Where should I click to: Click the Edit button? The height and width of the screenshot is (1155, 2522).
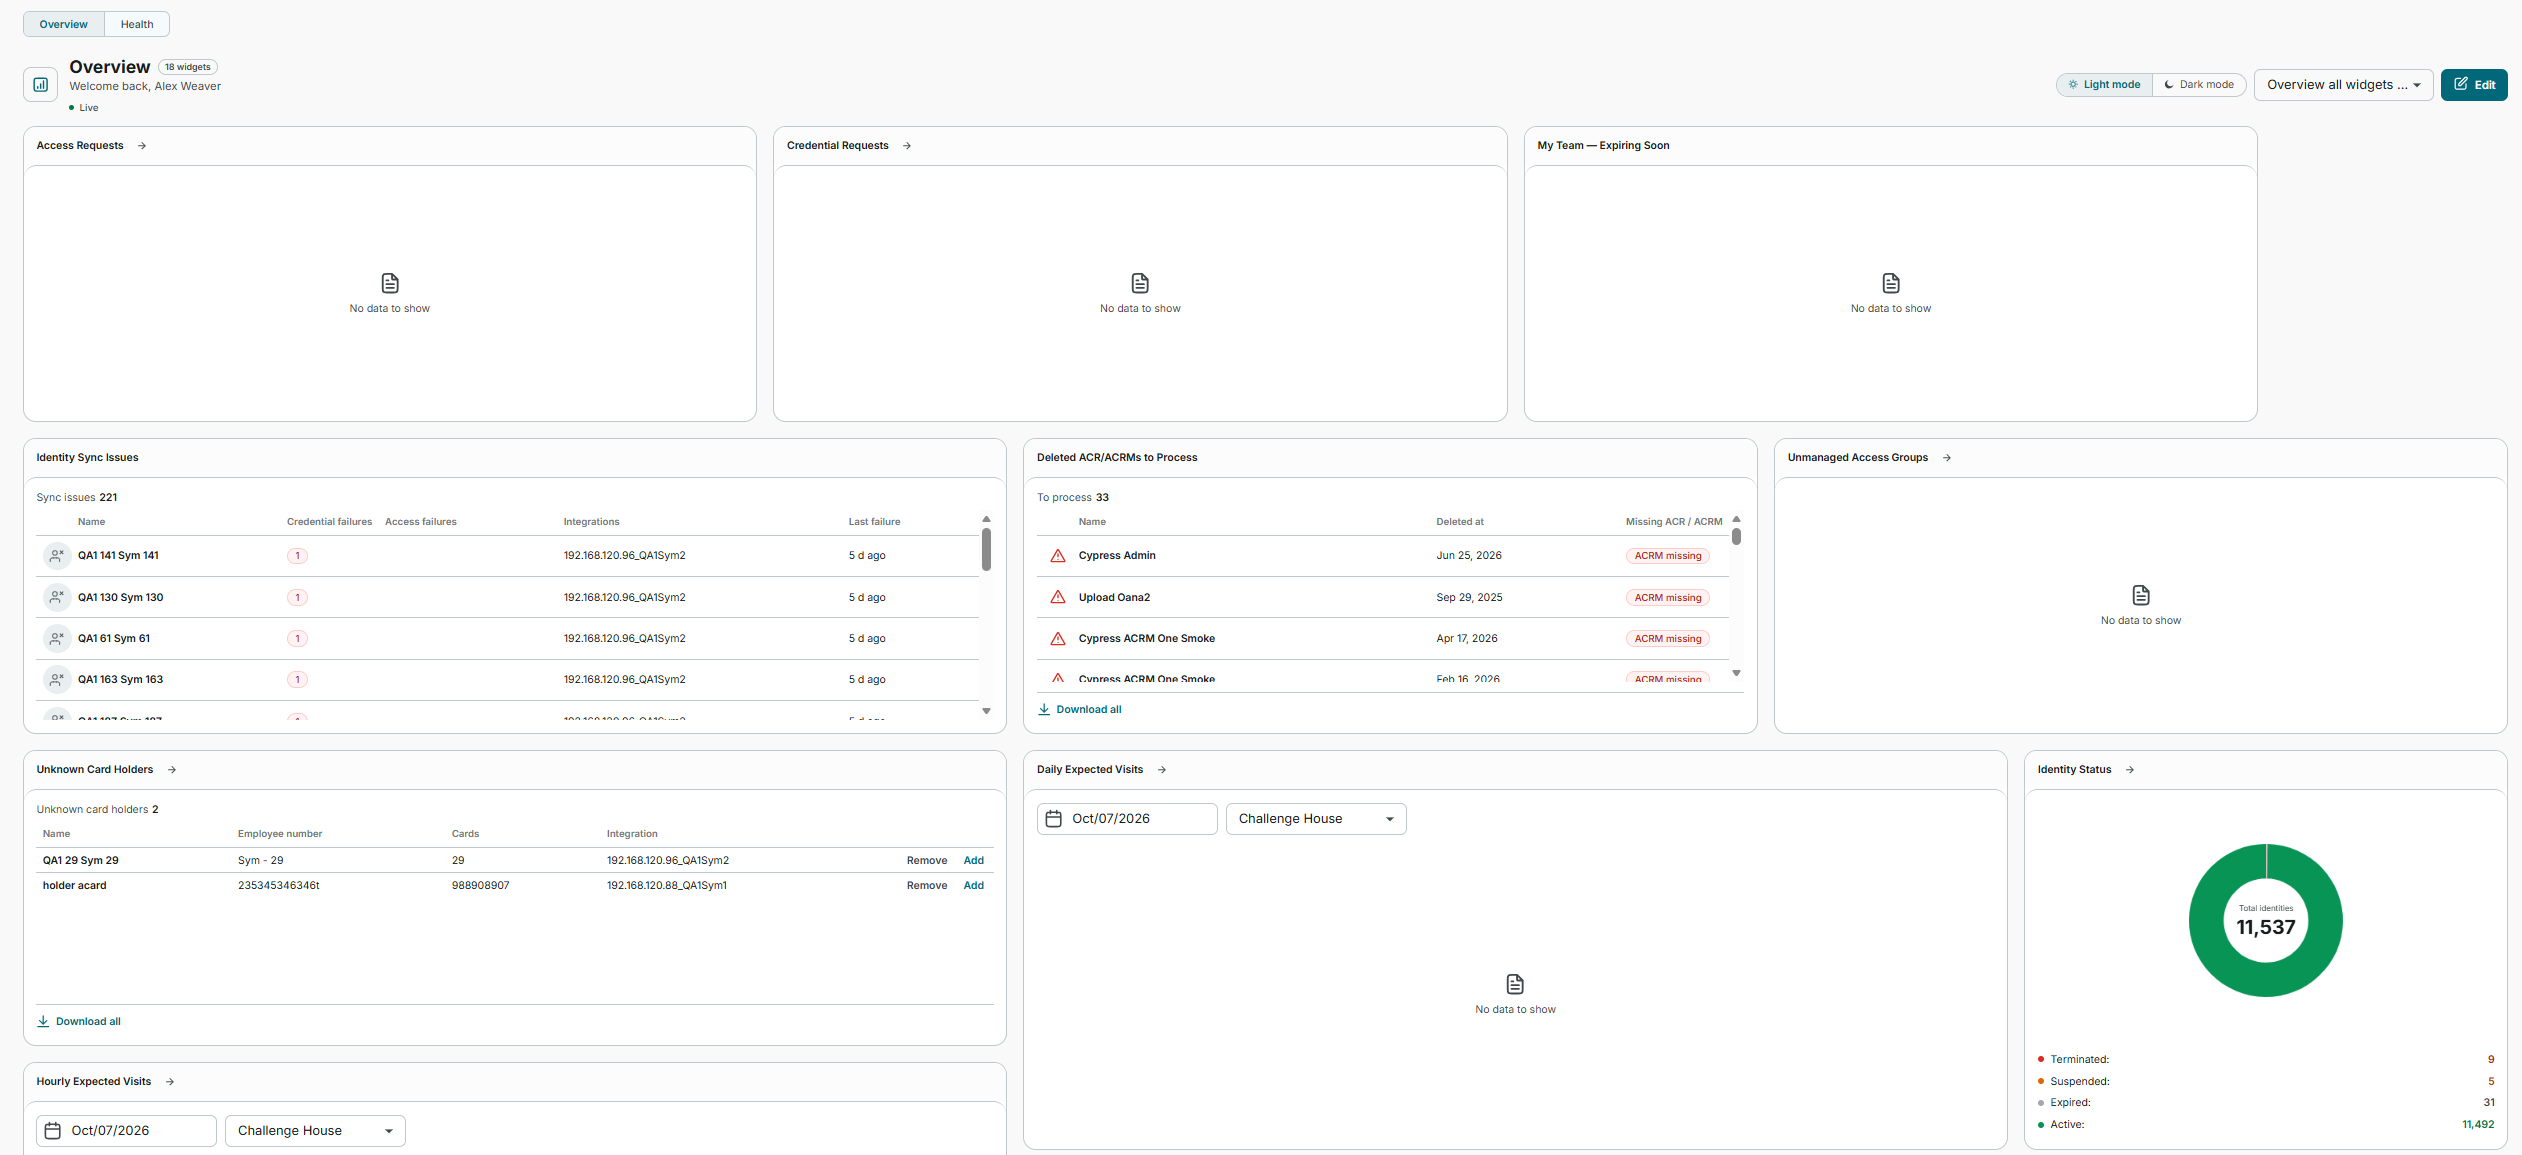(x=2474, y=85)
